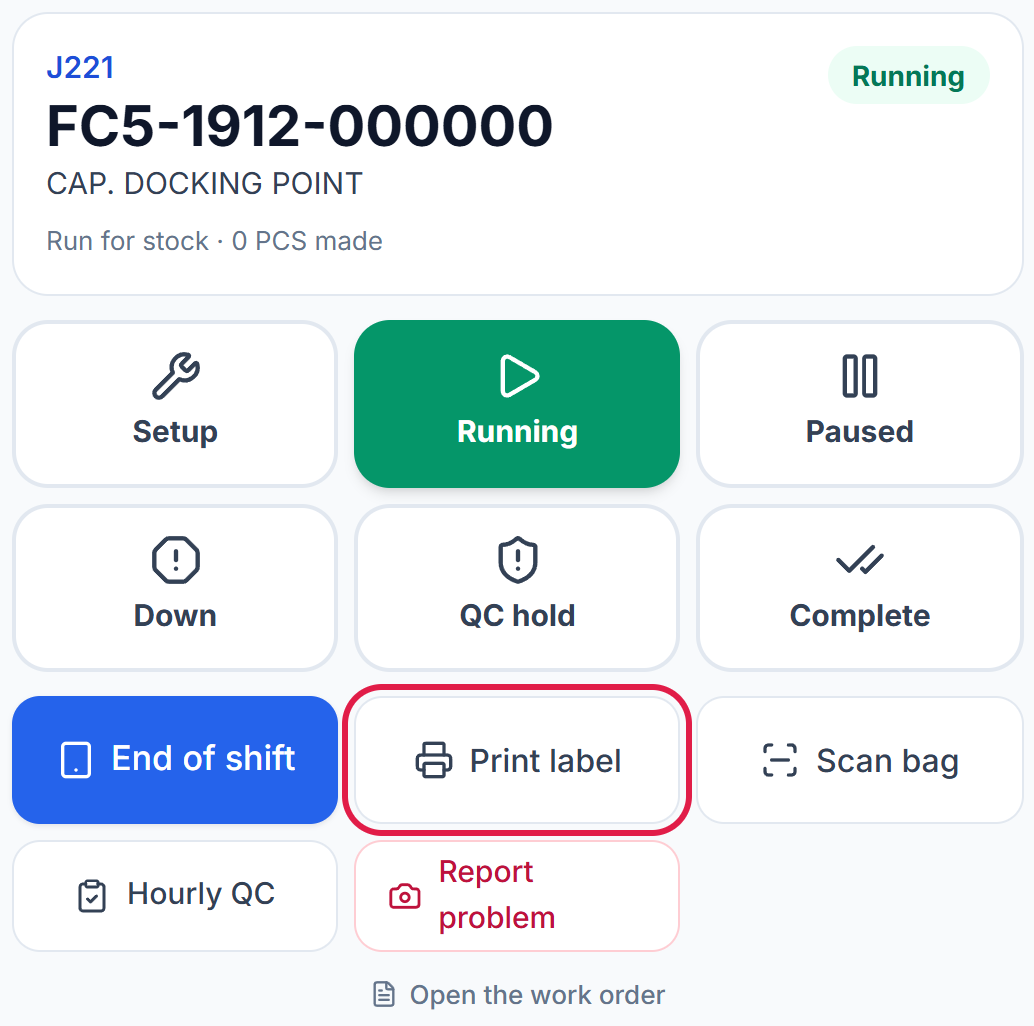
Task: Click the document icon beside Open the work order
Action: click(384, 994)
